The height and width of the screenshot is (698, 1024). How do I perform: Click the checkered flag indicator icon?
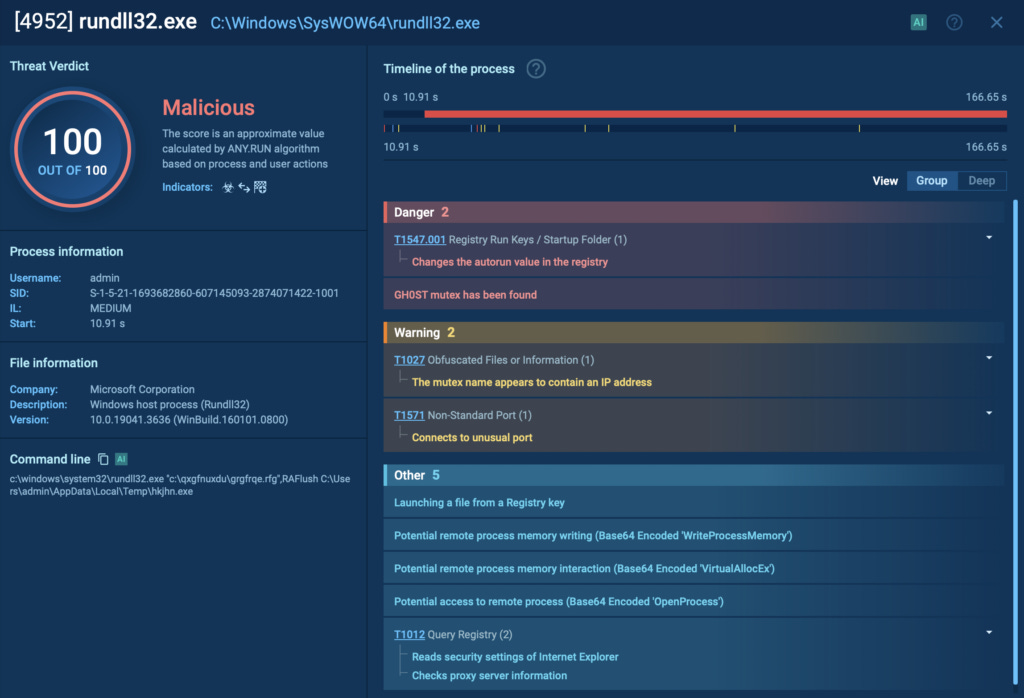coord(259,187)
